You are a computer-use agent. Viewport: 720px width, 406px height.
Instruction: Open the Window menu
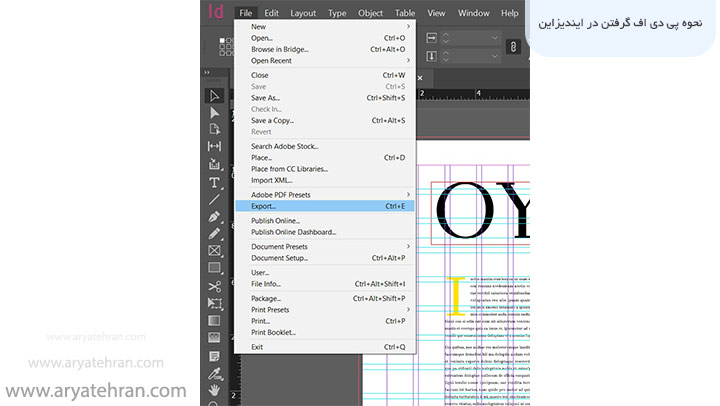[473, 13]
